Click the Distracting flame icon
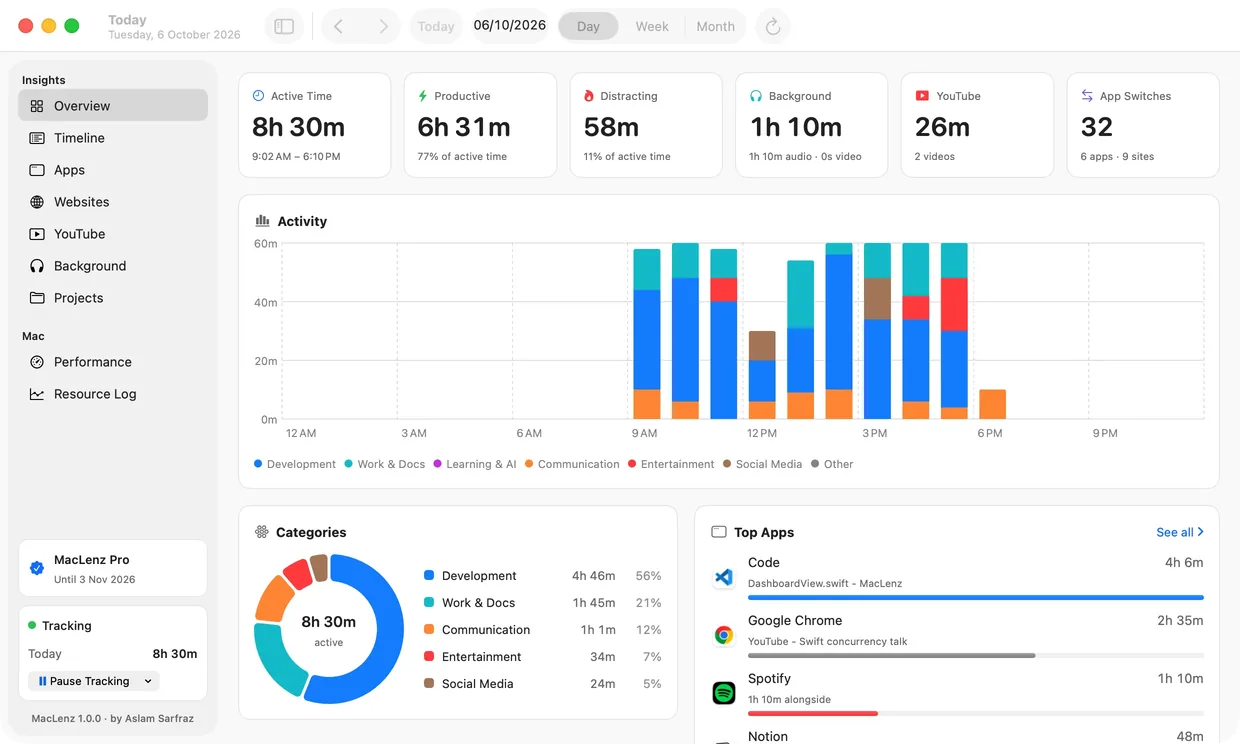The width and height of the screenshot is (1240, 744). click(x=589, y=96)
